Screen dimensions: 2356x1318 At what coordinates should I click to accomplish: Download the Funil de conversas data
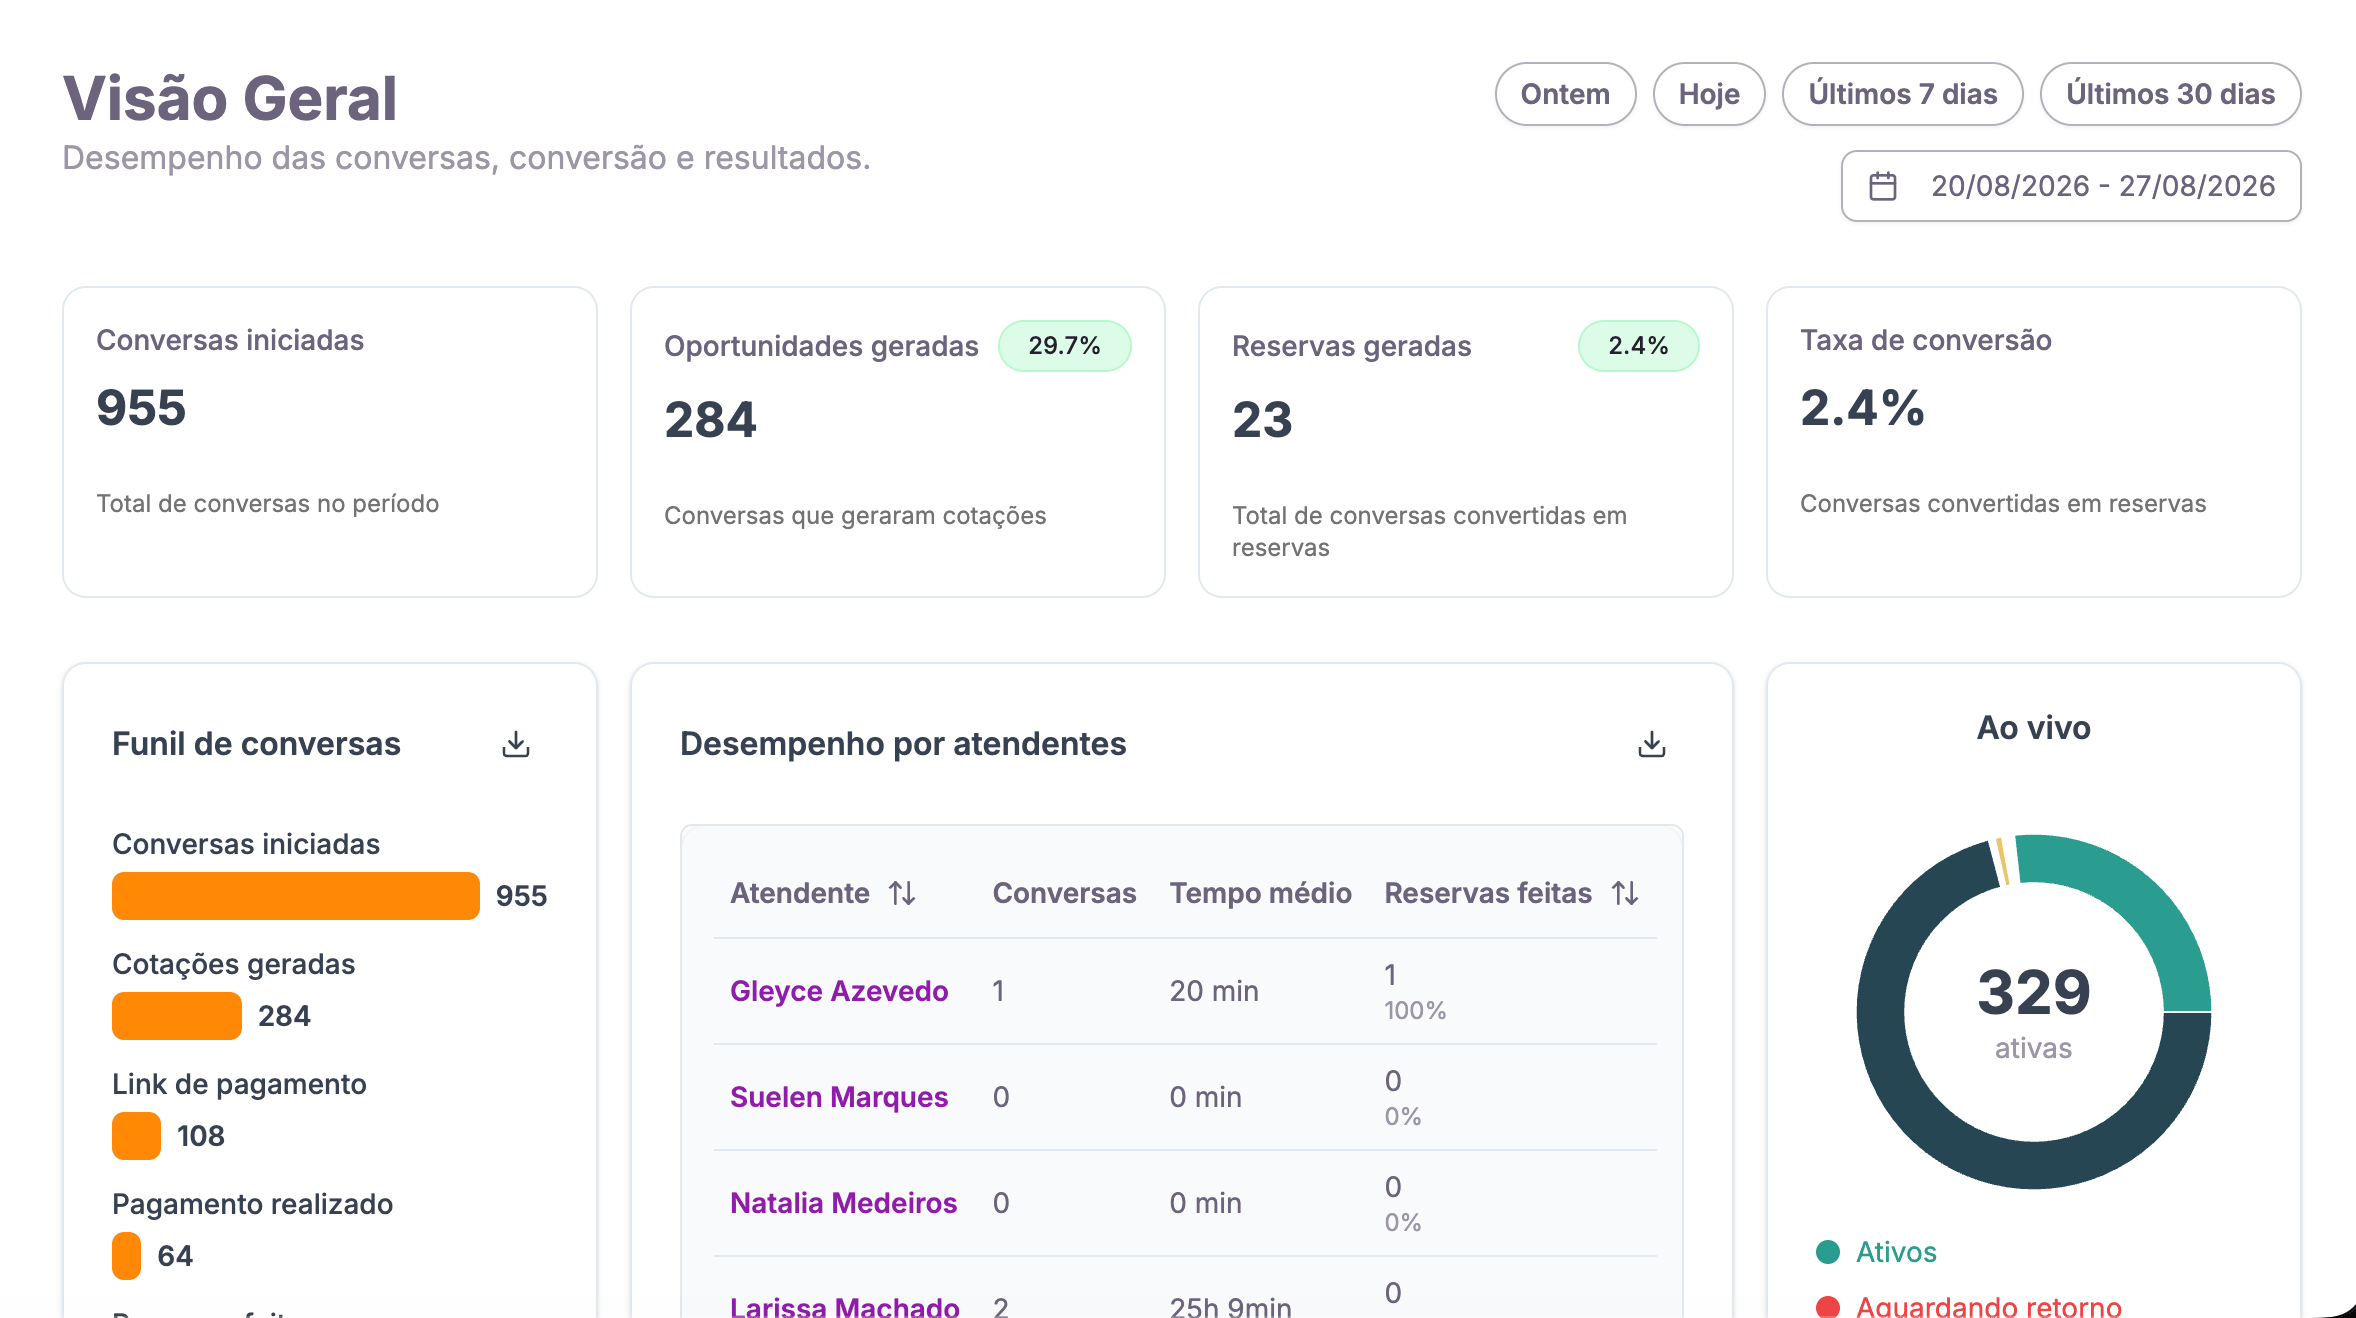pos(516,744)
